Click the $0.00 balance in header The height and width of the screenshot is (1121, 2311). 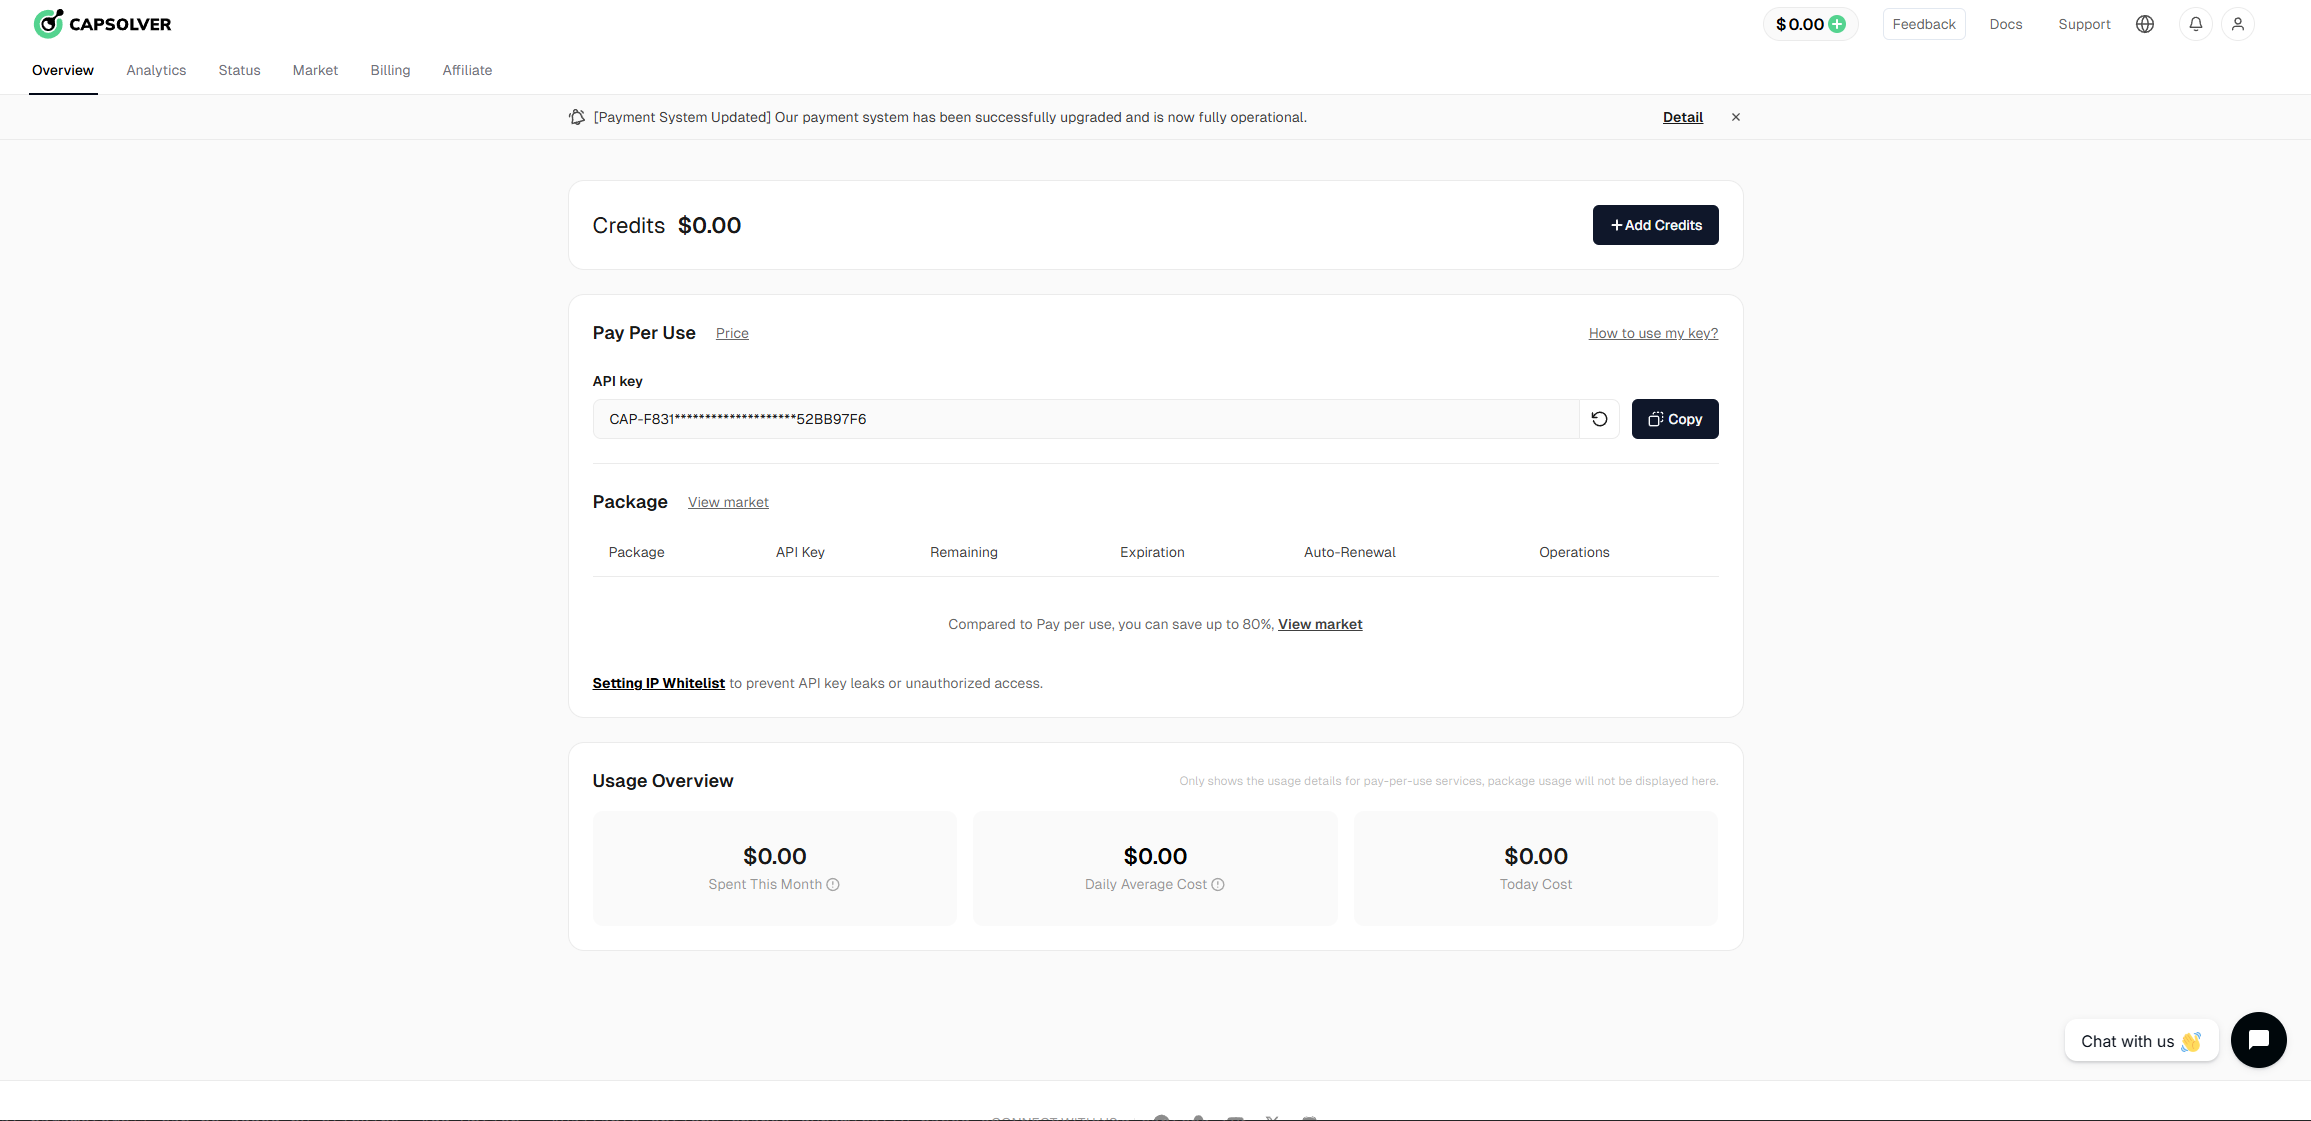pos(1799,24)
